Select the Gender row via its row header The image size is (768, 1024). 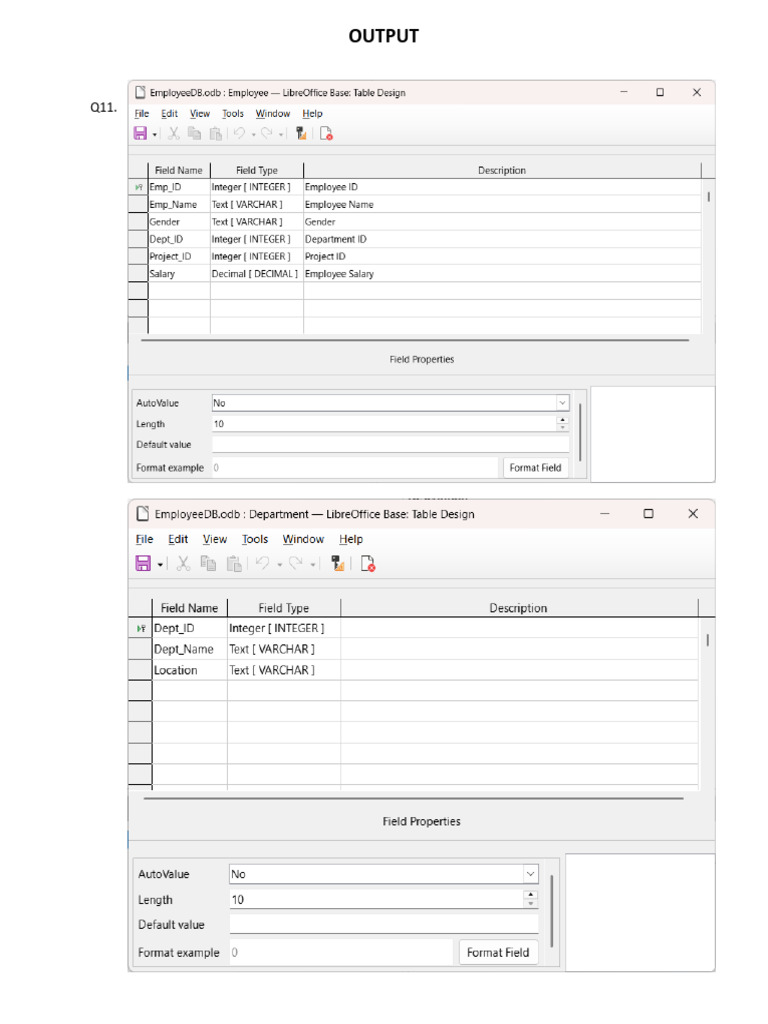138,222
